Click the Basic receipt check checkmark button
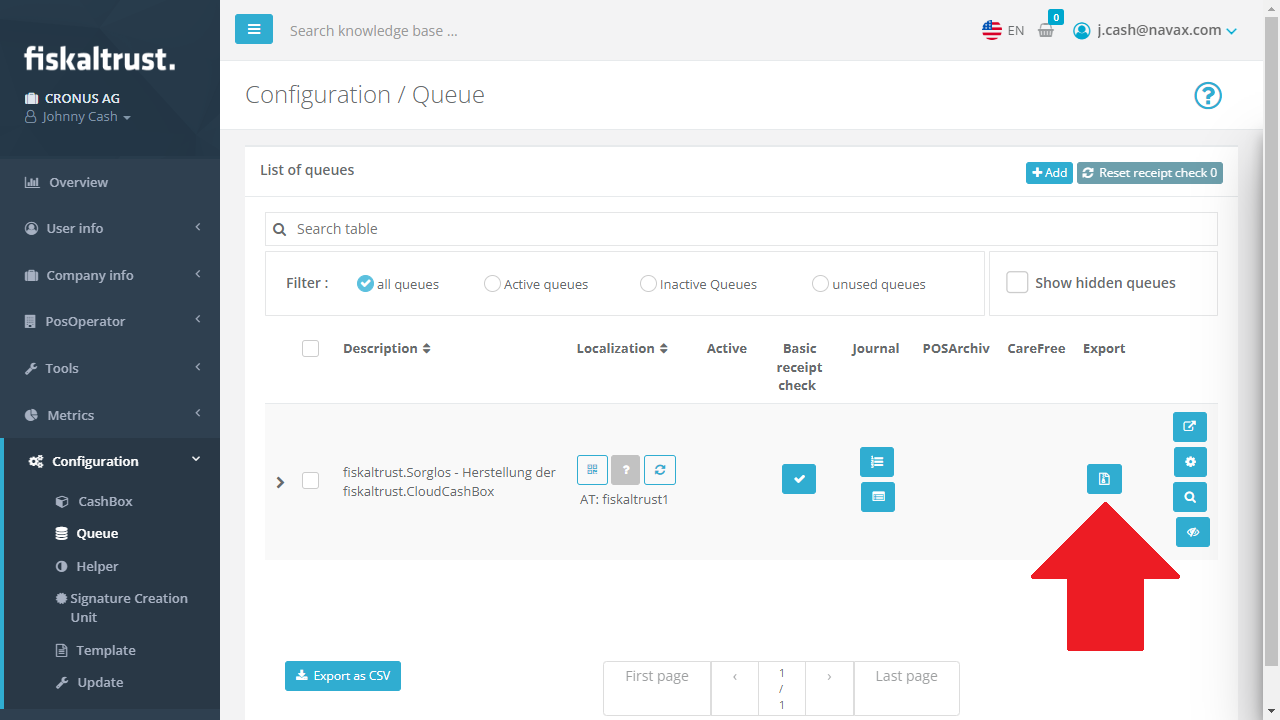Image resolution: width=1280 pixels, height=720 pixels. [x=799, y=479]
